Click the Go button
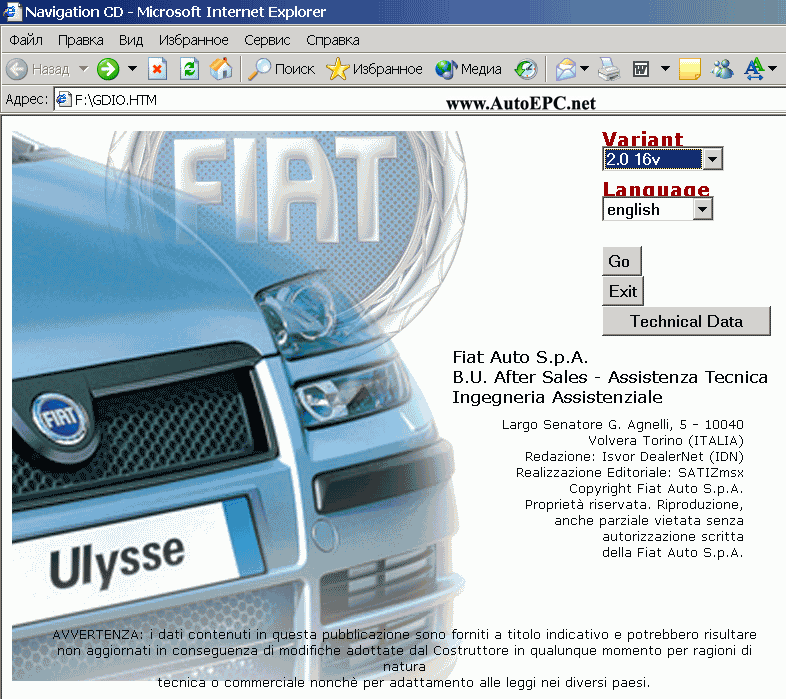Screen dimensions: 786x699 pos(622,261)
